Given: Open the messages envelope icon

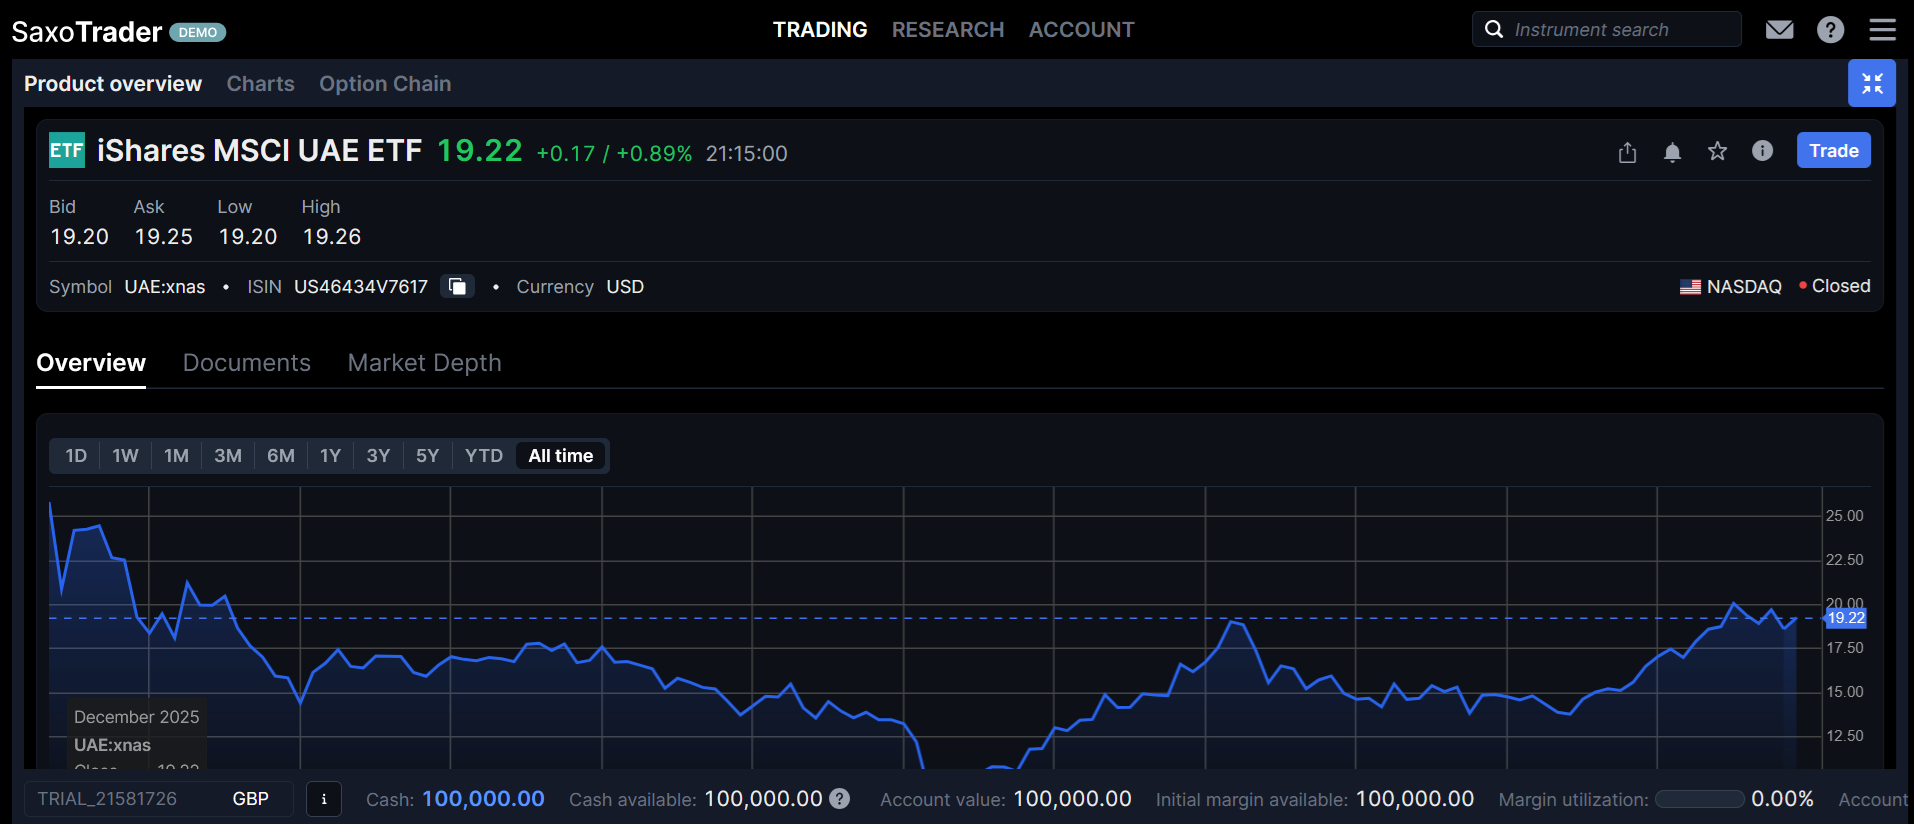Looking at the screenshot, I should pos(1779,30).
